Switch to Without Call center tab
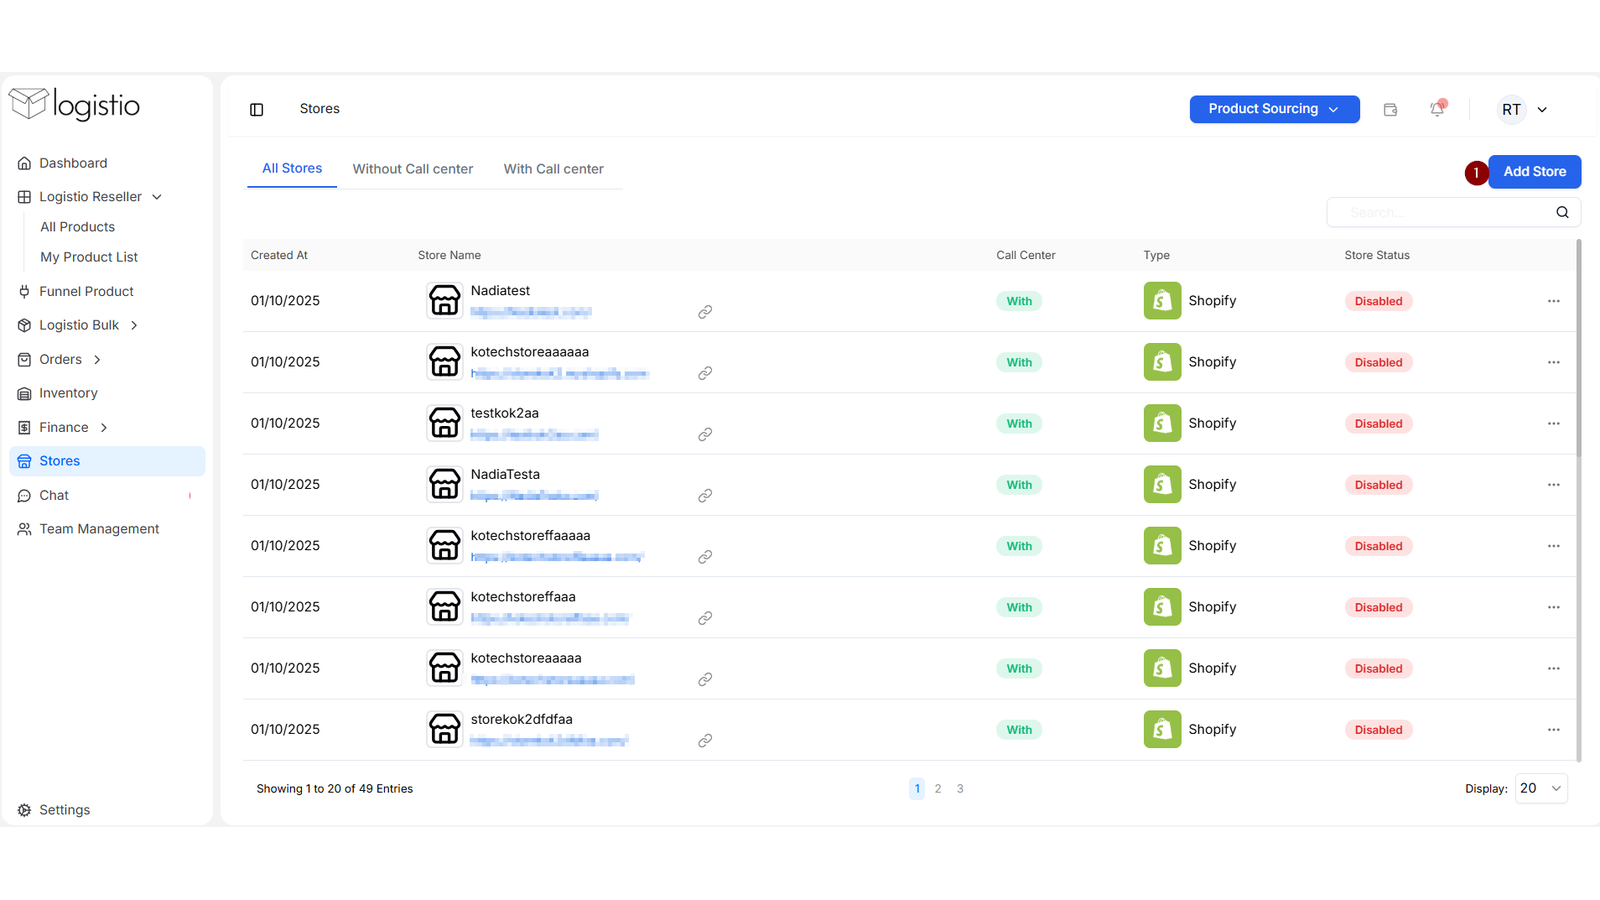This screenshot has width=1600, height=900. coord(413,169)
